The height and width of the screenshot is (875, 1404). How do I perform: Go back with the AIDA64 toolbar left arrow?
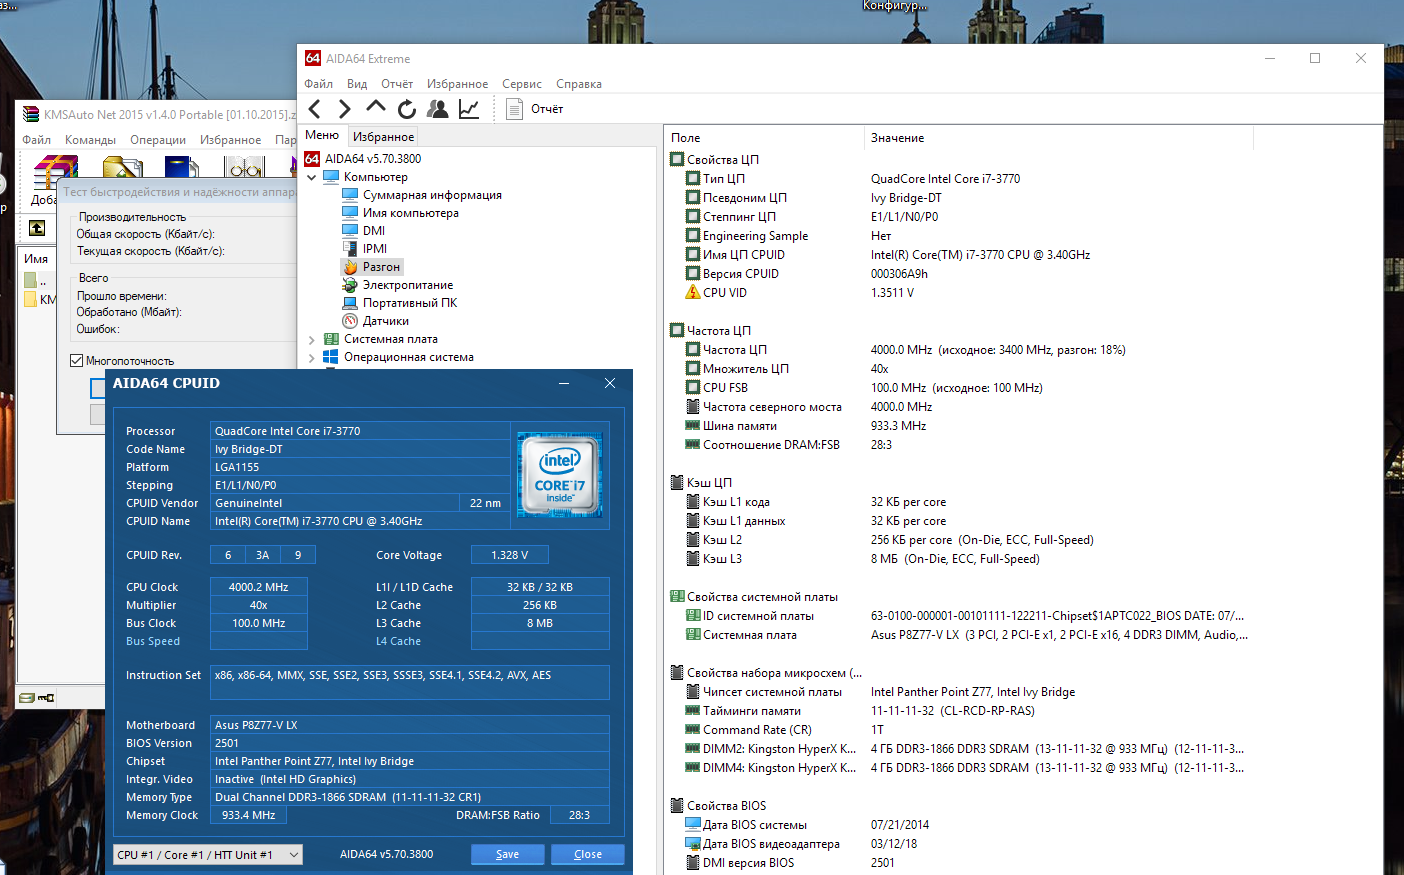click(x=315, y=109)
